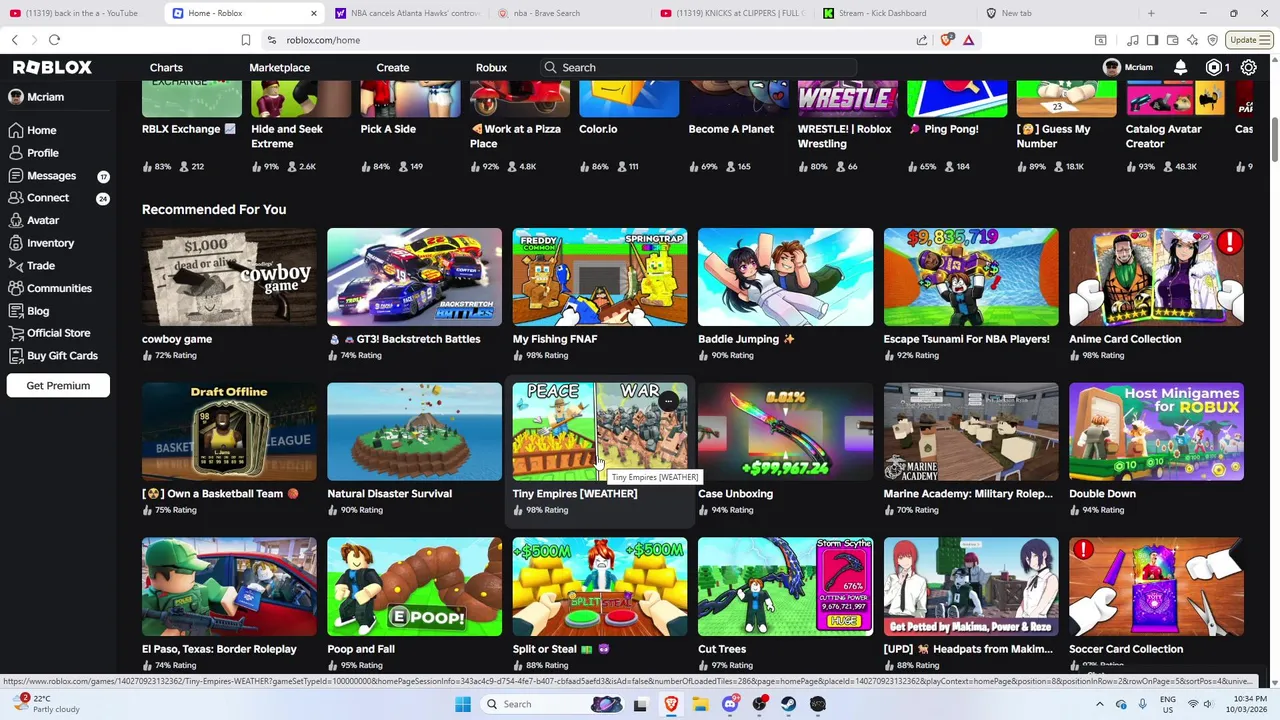Open Windows Start menu

[463, 704]
